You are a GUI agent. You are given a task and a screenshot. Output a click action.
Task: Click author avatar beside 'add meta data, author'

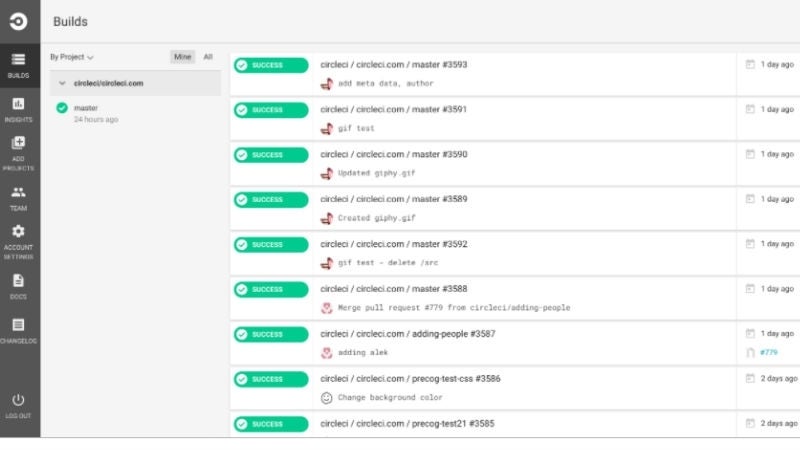click(327, 84)
